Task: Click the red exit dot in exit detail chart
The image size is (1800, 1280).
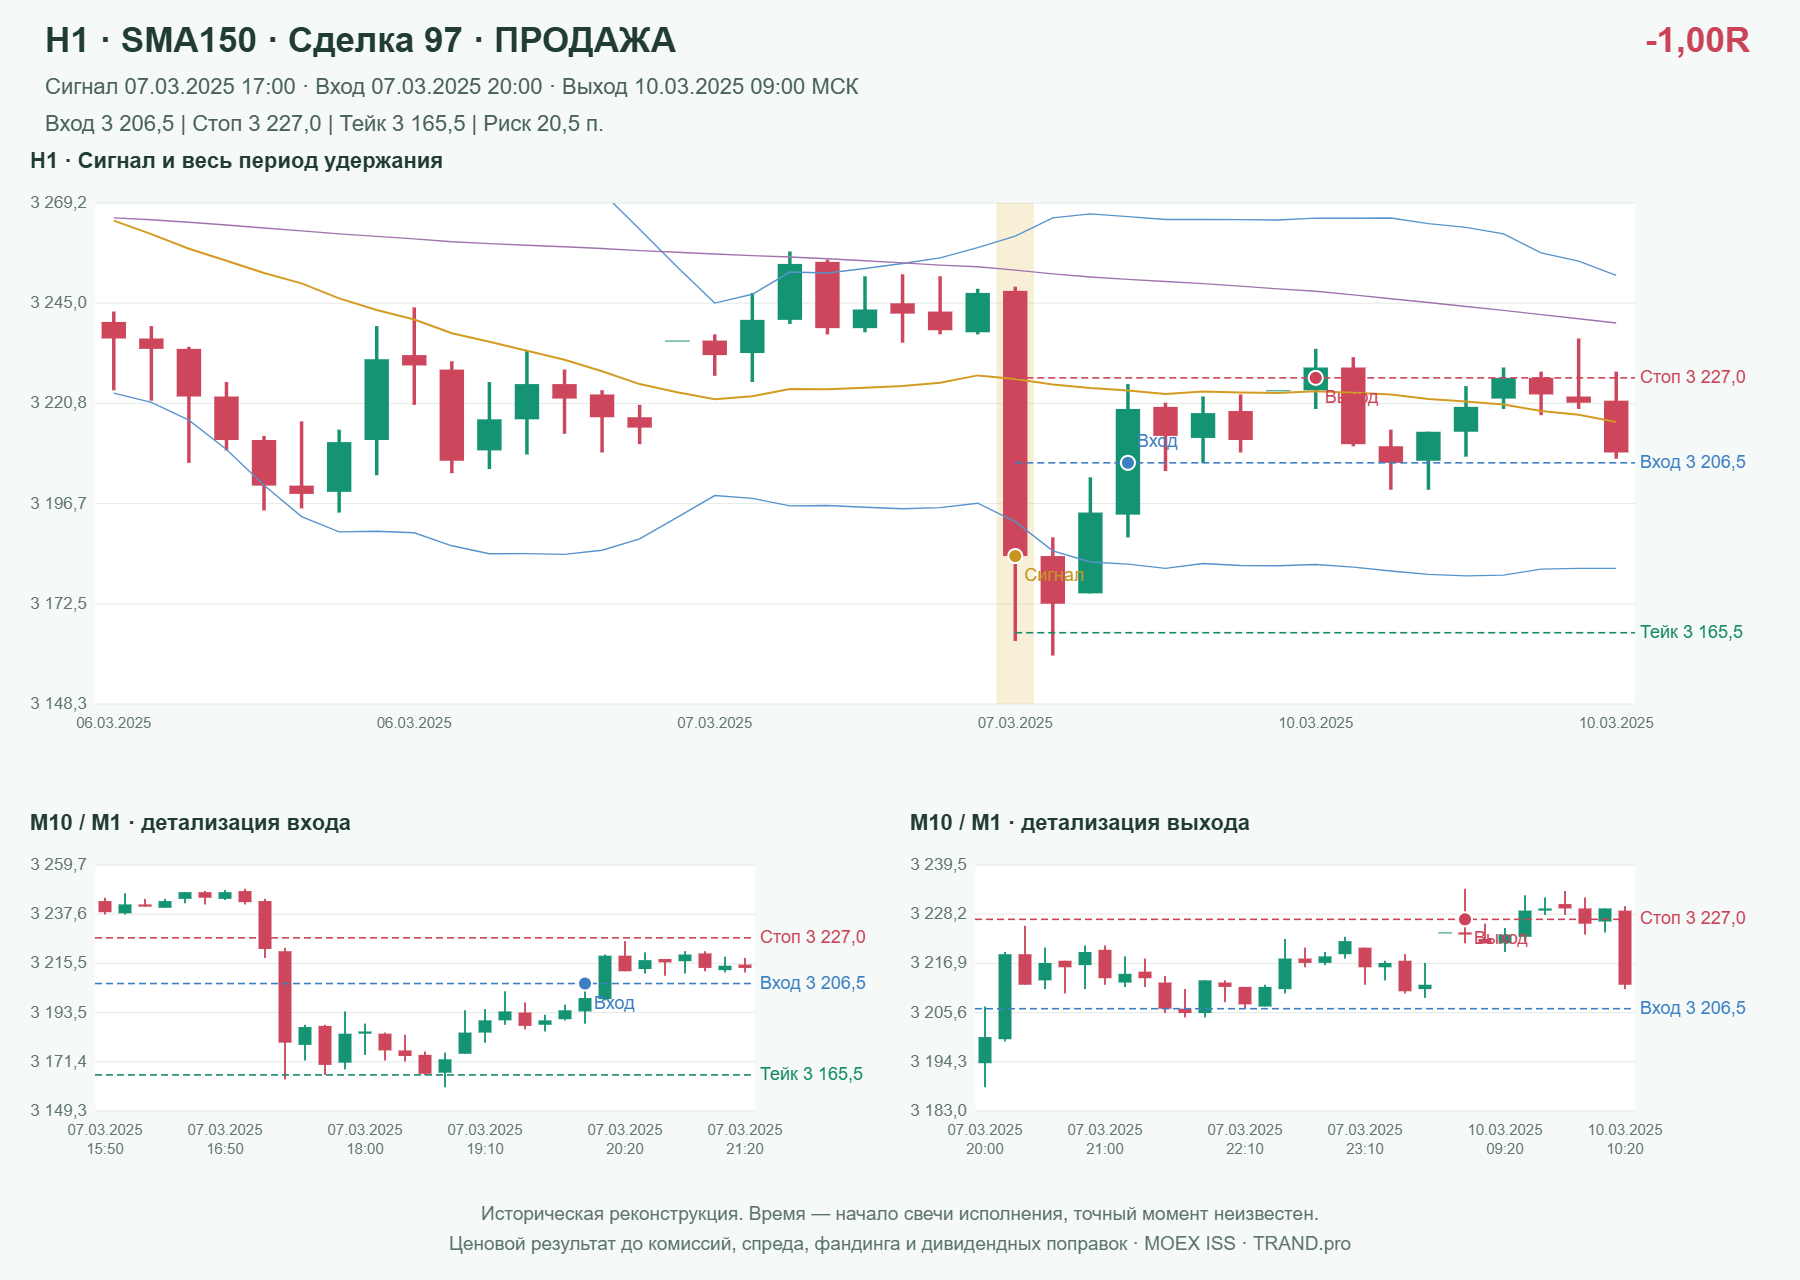Action: point(1465,919)
